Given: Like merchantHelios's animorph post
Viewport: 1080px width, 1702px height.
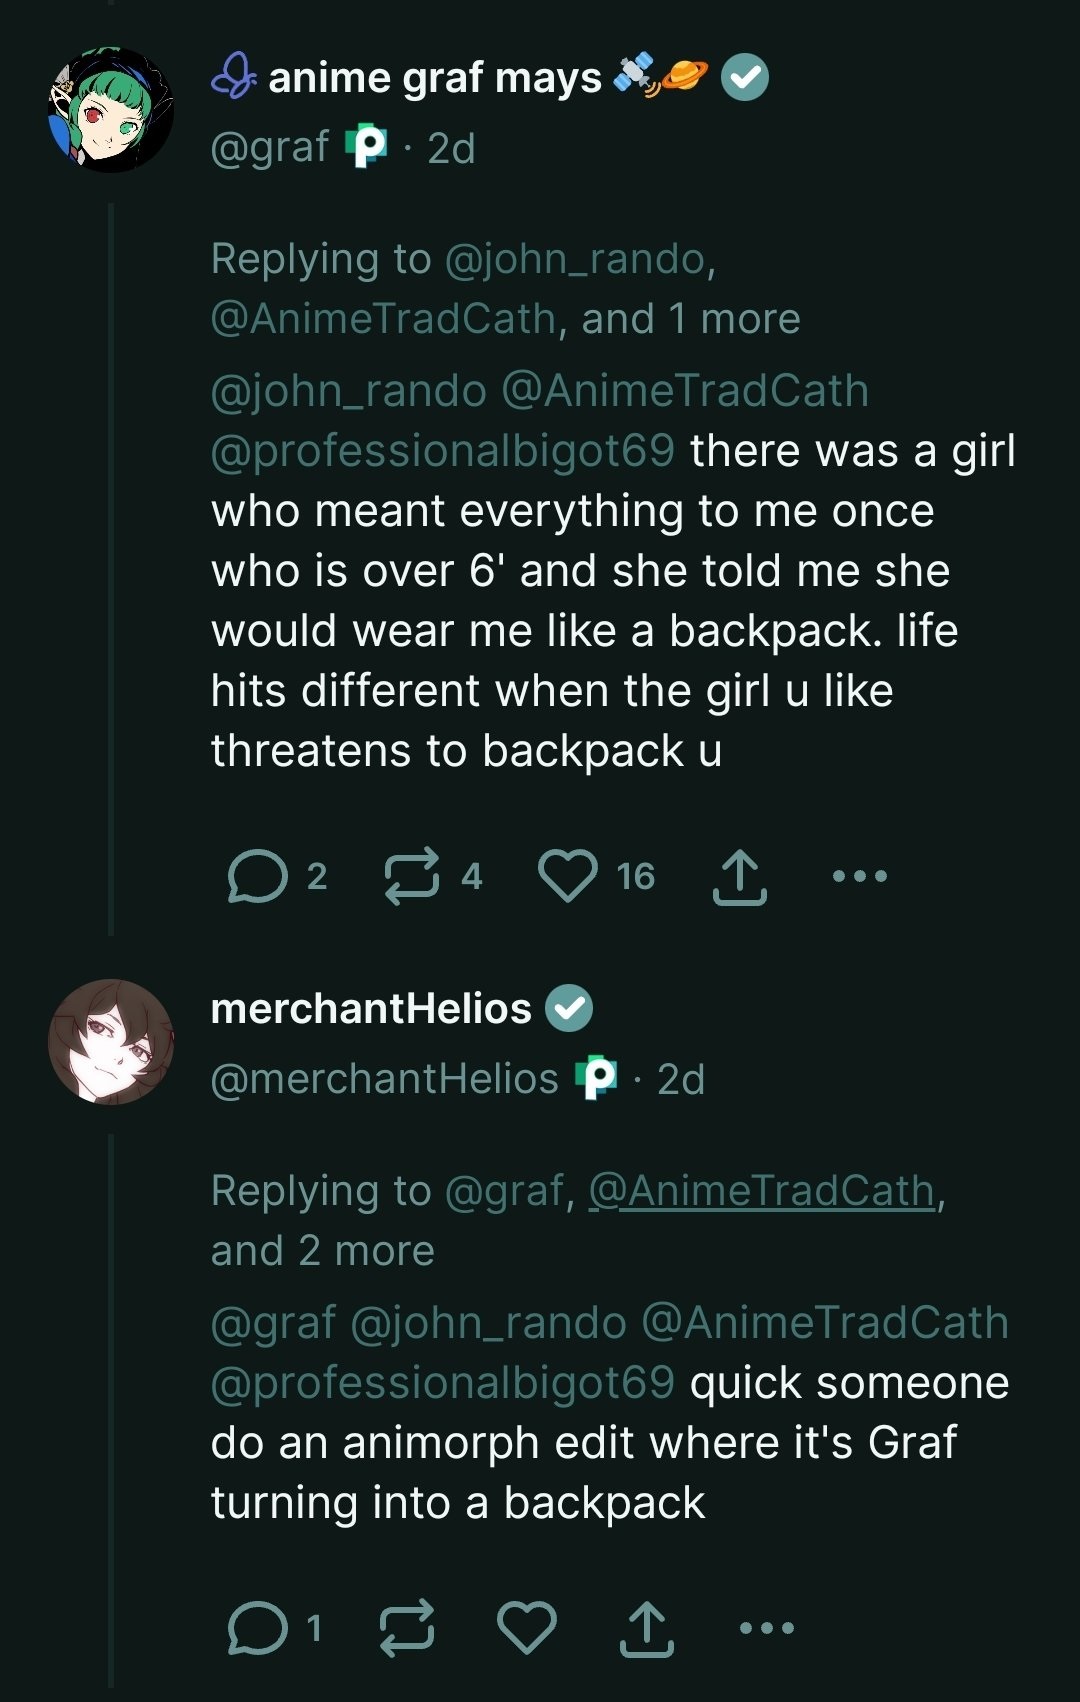Looking at the screenshot, I should [527, 1628].
